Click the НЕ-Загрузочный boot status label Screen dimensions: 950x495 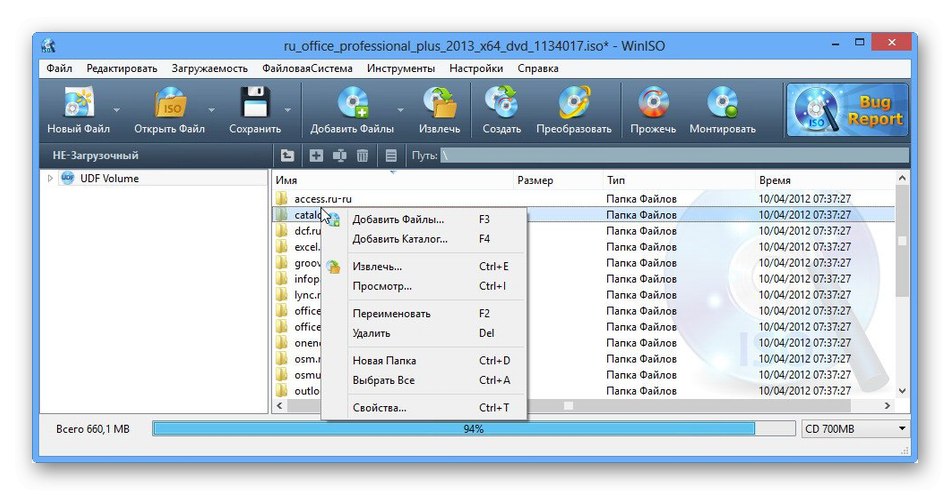coord(95,156)
